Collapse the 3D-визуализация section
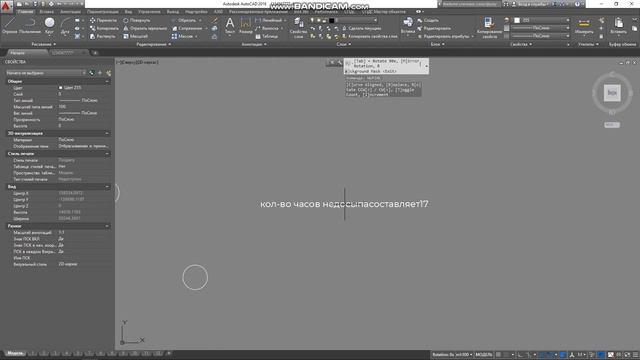The height and width of the screenshot is (360, 640). coord(107,133)
